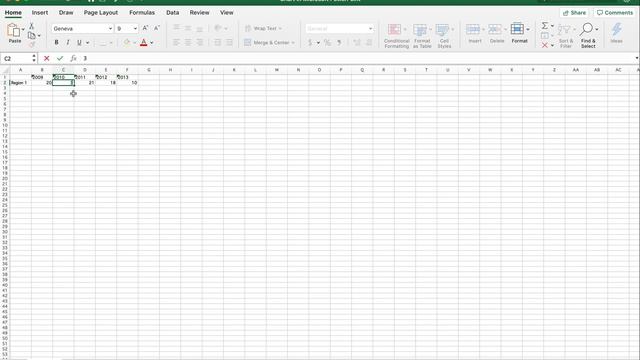Click the Clear red X icon
The width and height of the screenshot is (640, 360).
(544, 45)
